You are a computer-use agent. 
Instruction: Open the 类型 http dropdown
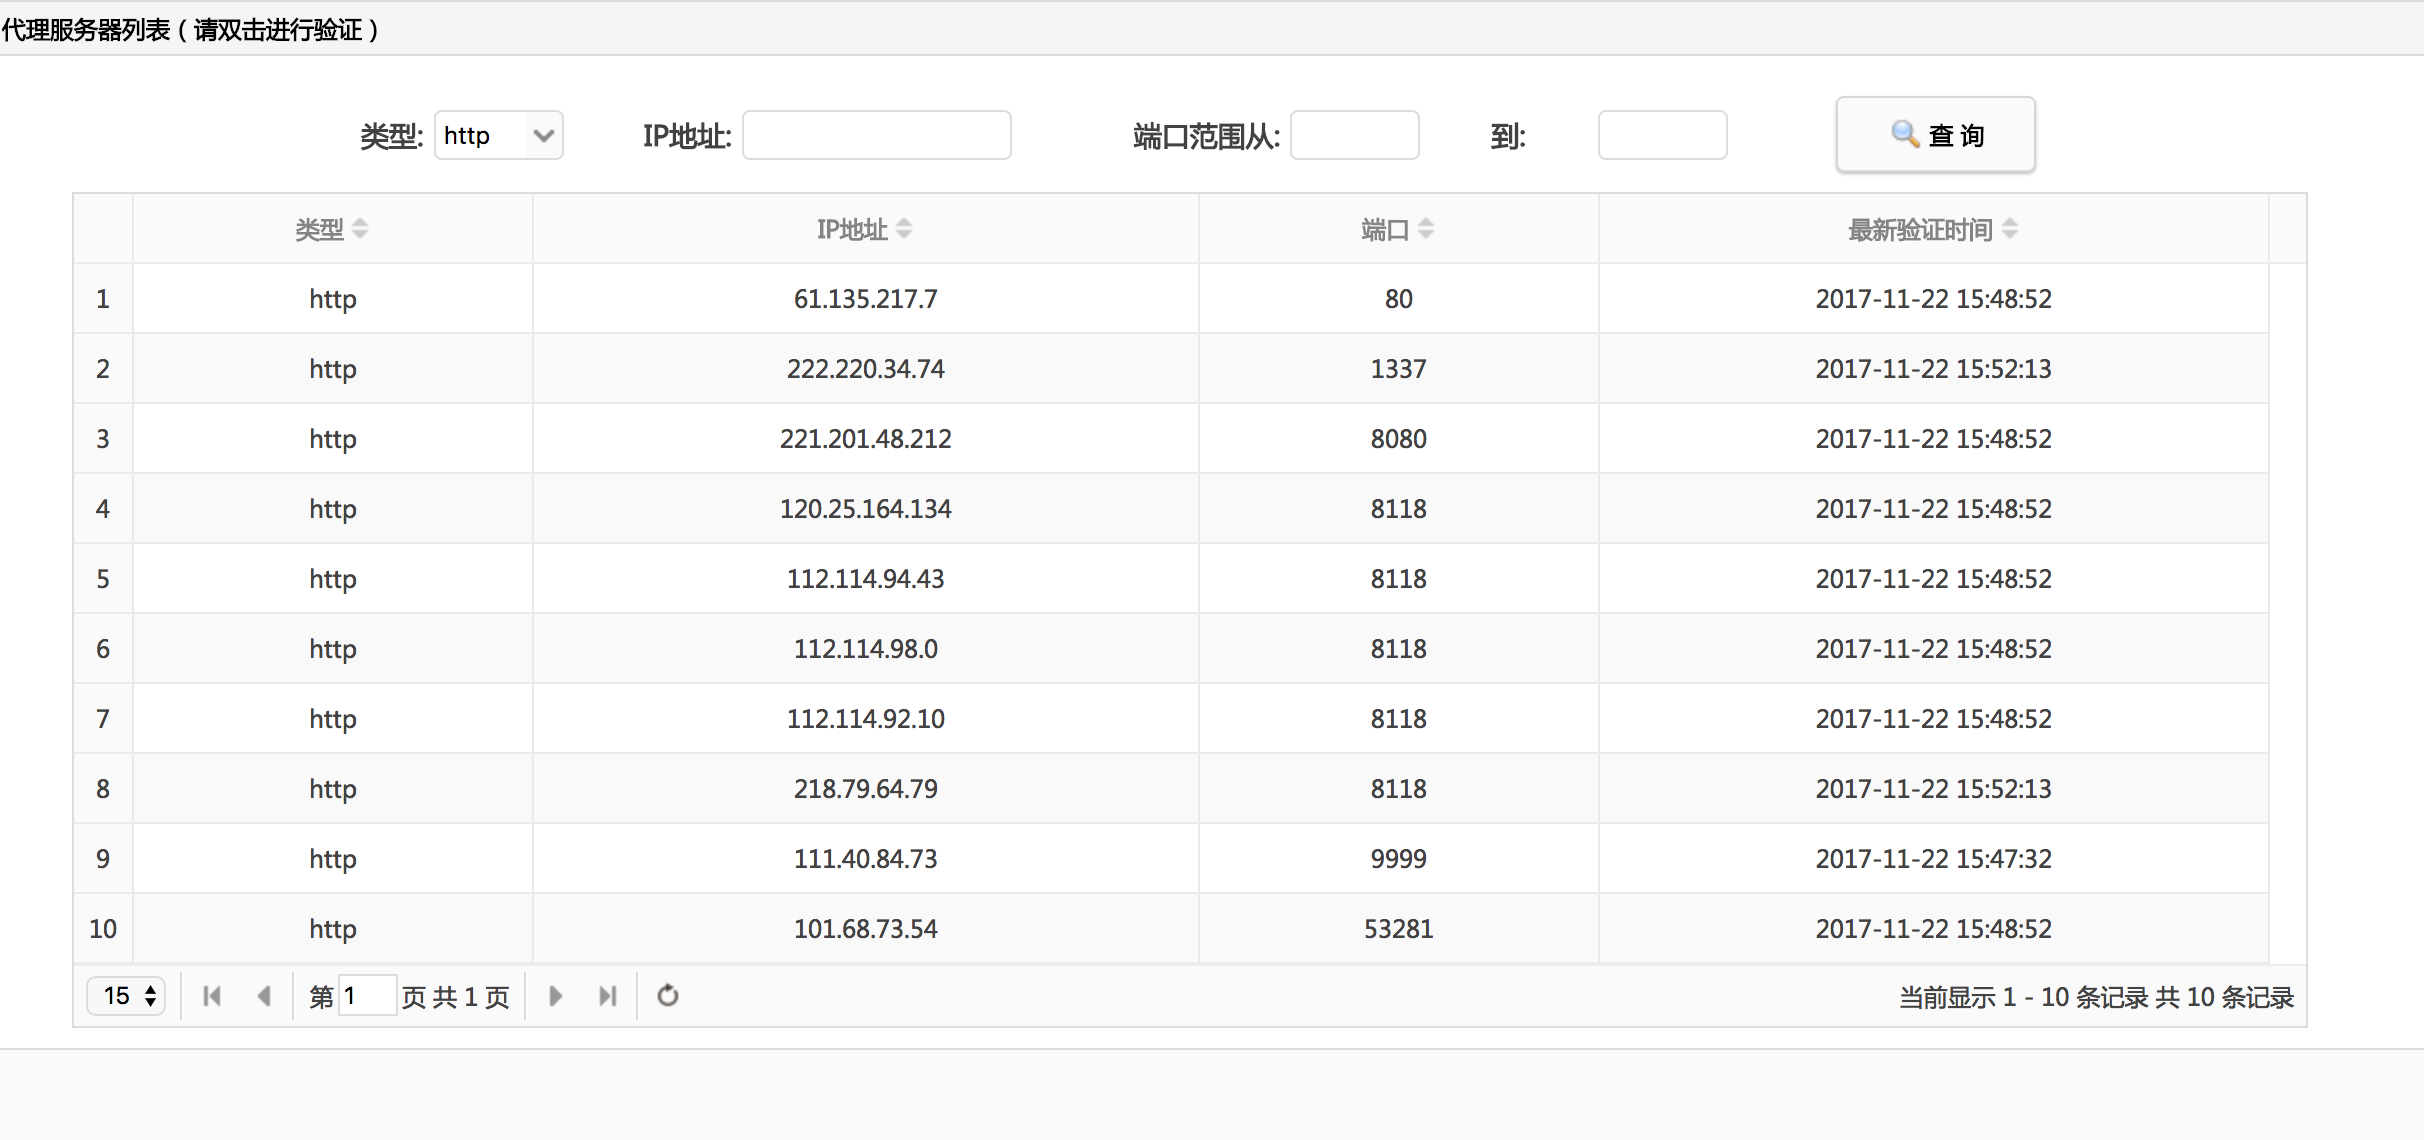498,135
